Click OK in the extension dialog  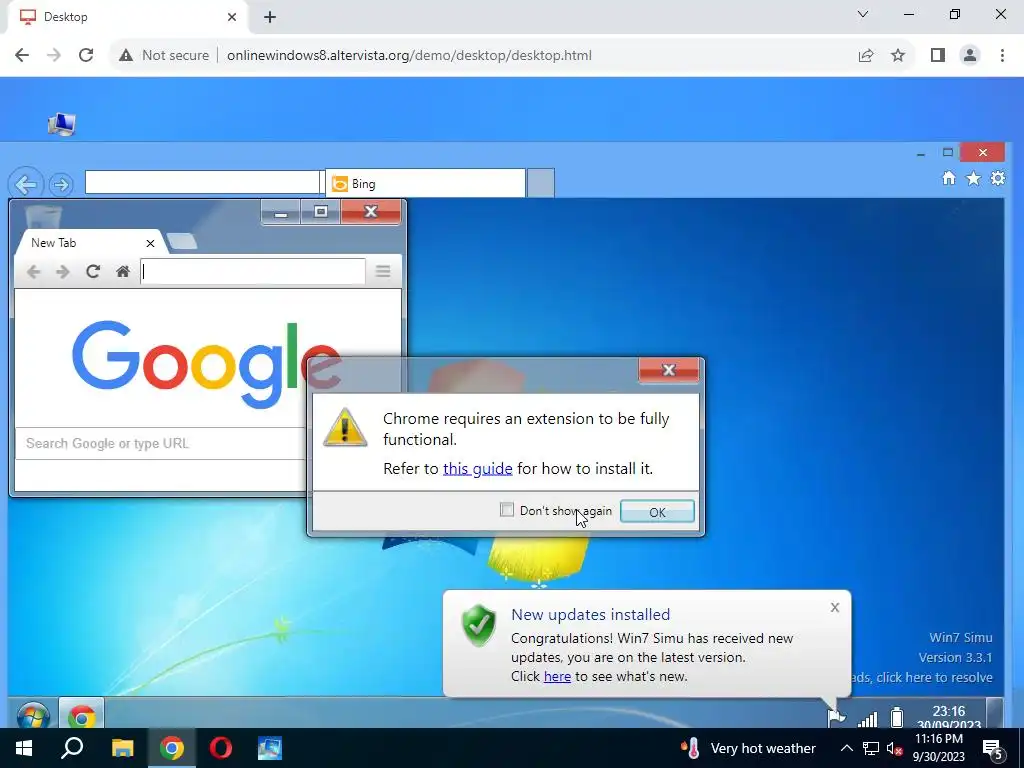pyautogui.click(x=657, y=512)
